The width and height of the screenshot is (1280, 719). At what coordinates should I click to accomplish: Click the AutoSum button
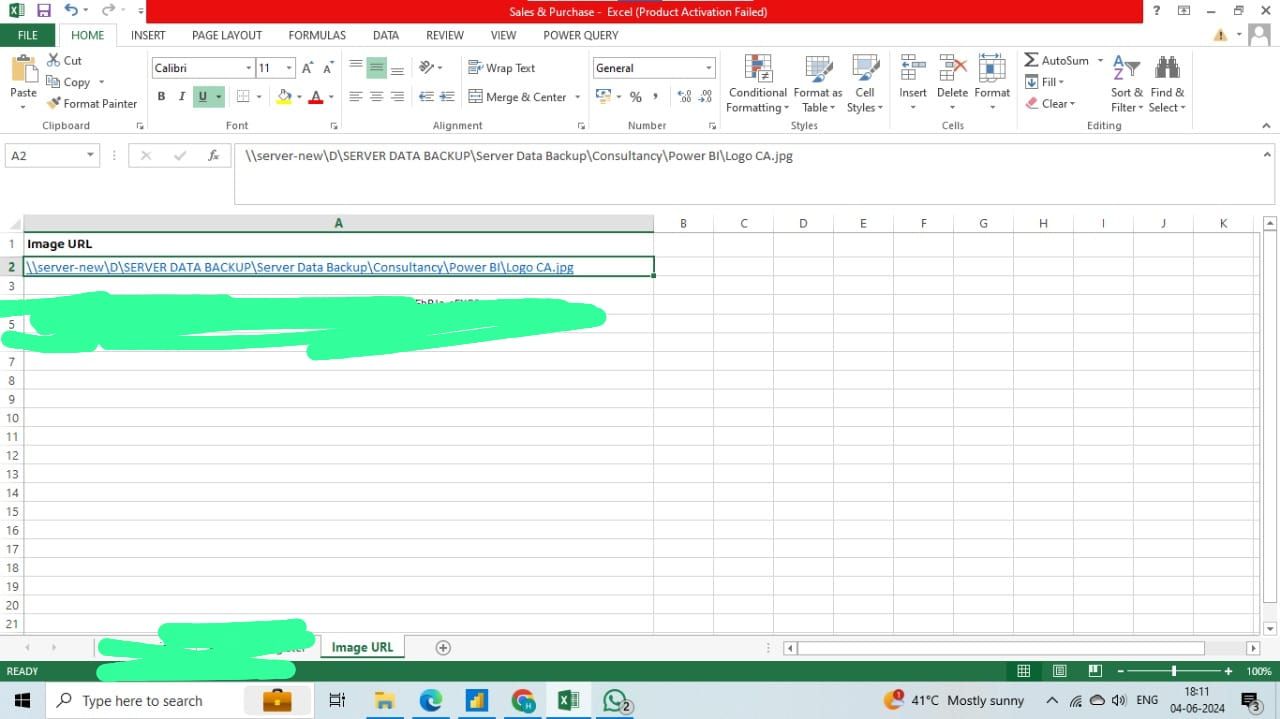[1057, 60]
